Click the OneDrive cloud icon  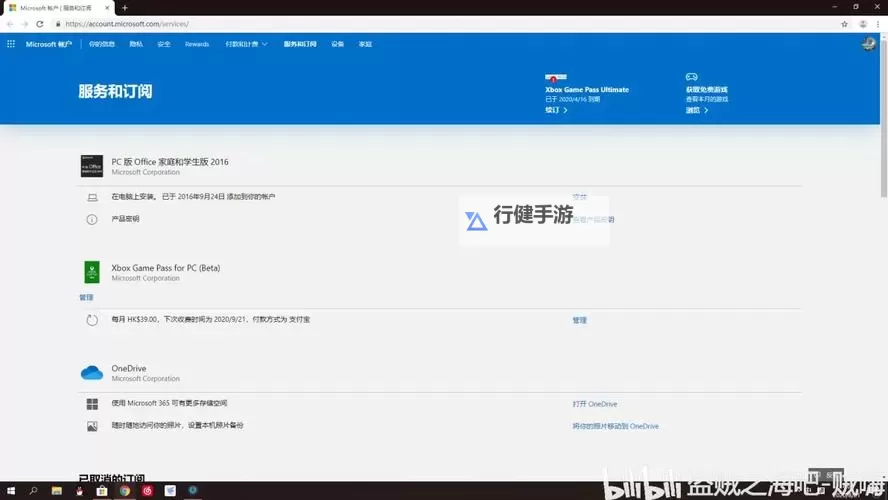(x=92, y=373)
